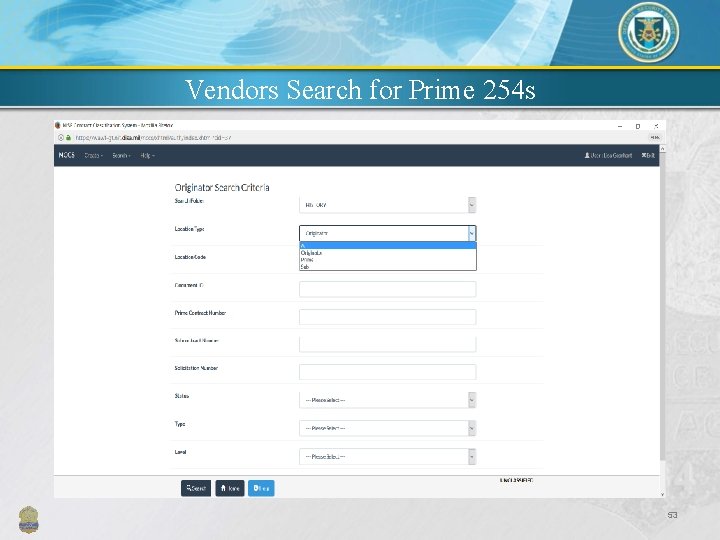Select the blank highlighted option in Location Type list
The height and width of the screenshot is (540, 720).
tap(388, 245)
